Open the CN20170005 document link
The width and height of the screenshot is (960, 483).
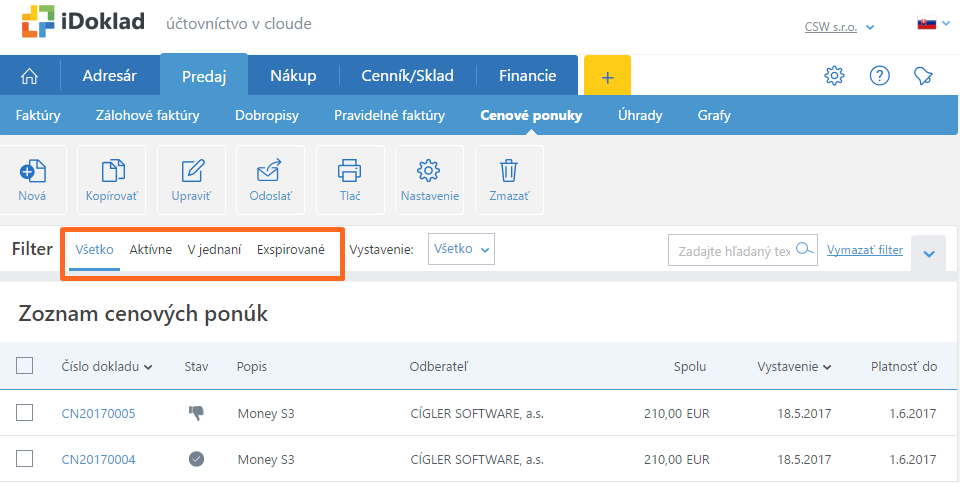point(98,413)
